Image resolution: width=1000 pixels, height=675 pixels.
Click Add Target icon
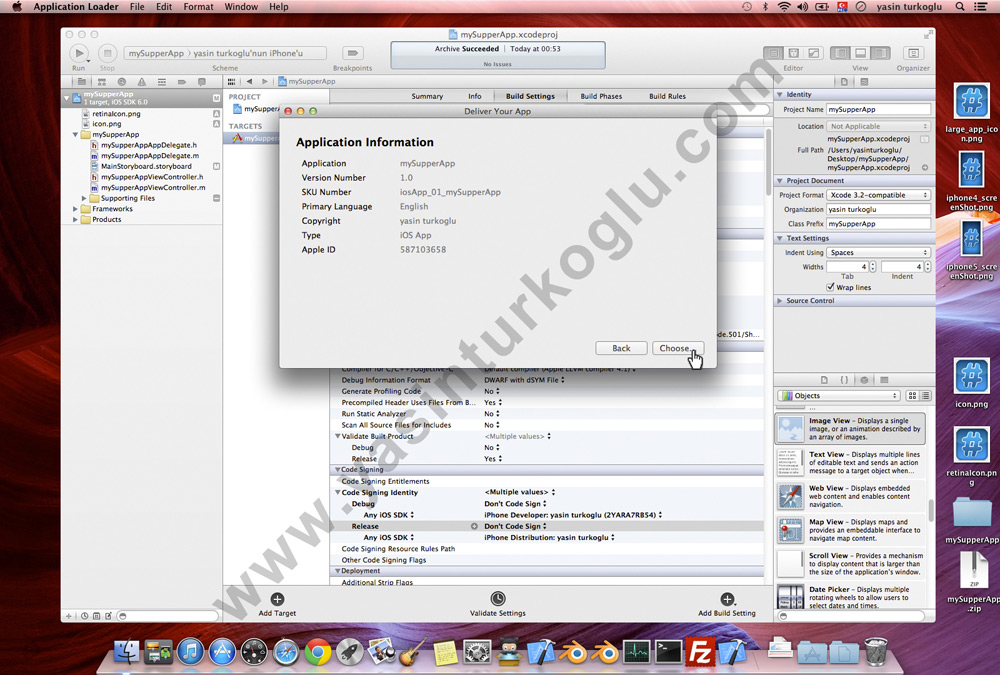click(277, 599)
